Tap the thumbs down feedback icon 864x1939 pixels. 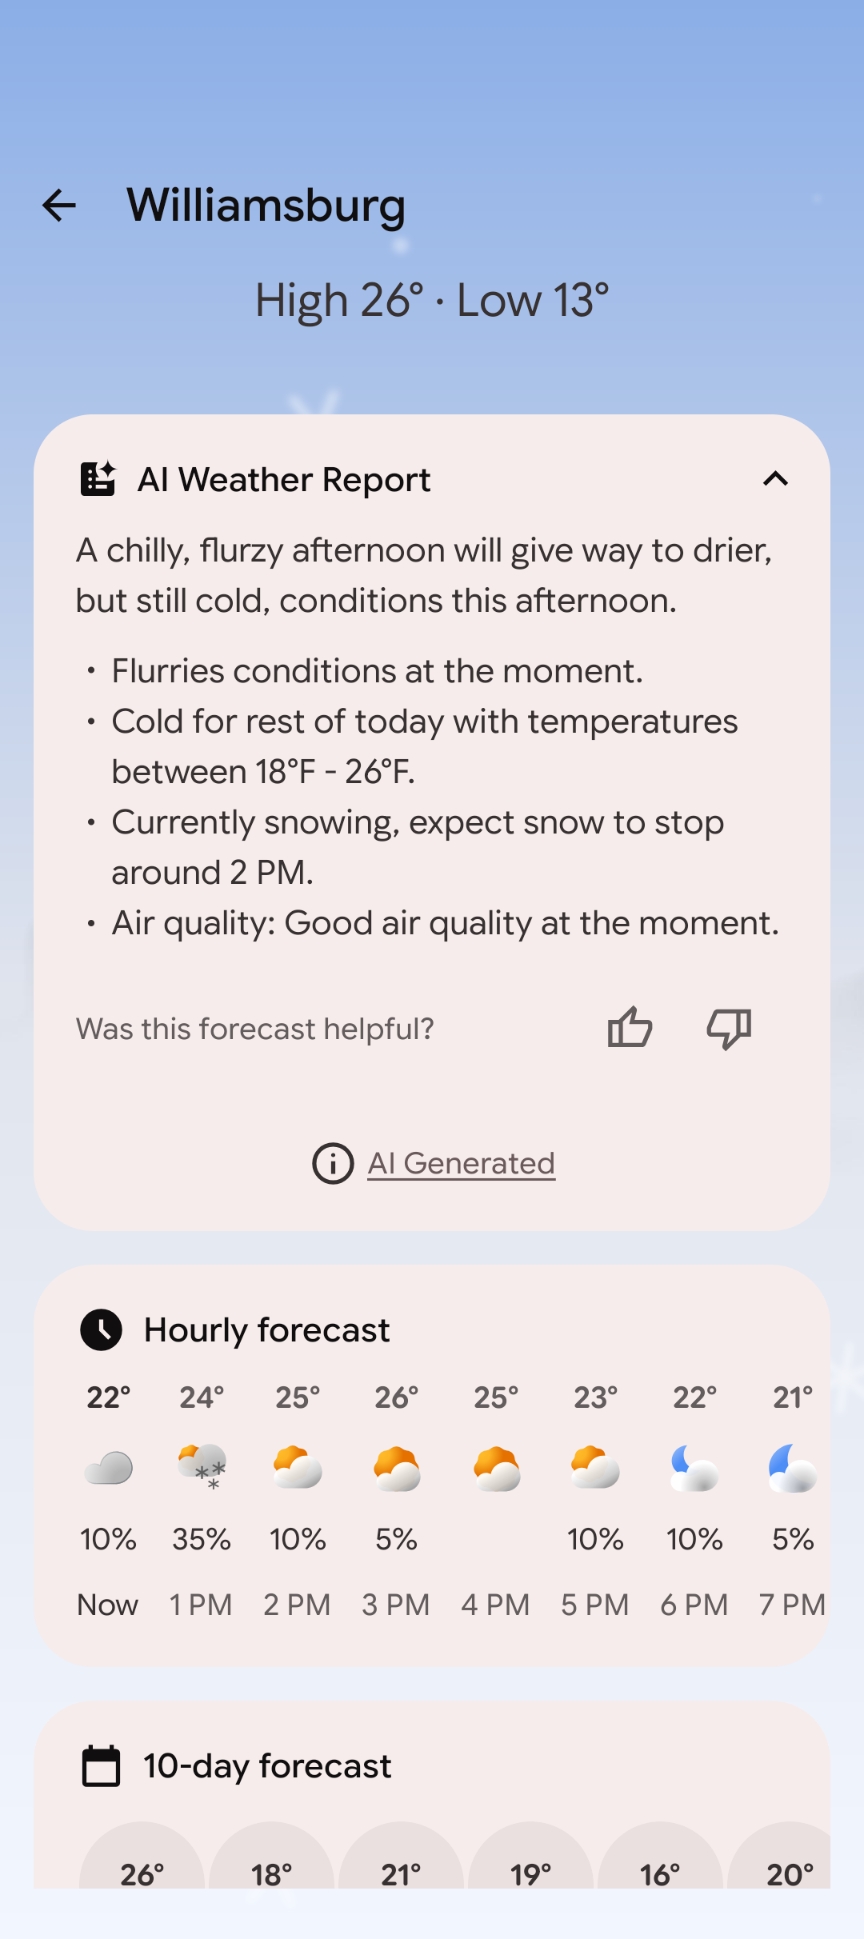tap(729, 1027)
